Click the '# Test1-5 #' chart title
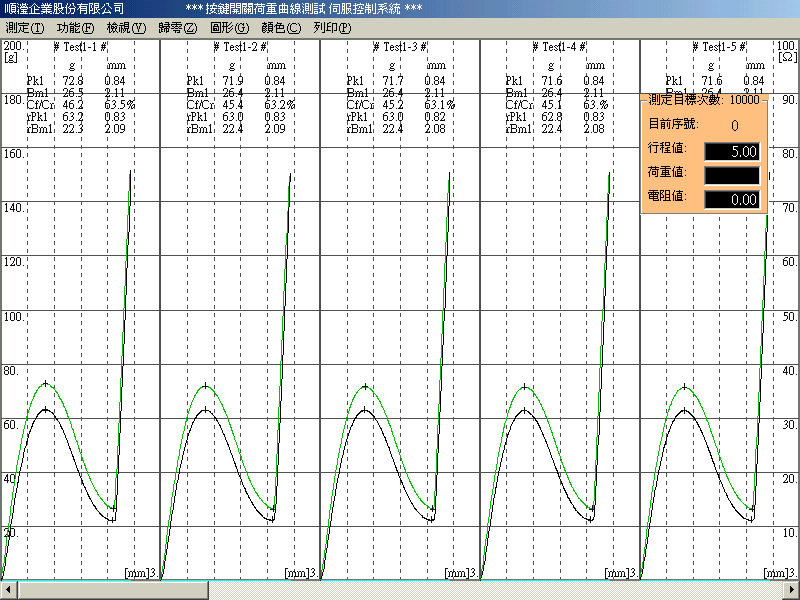The width and height of the screenshot is (800, 600). [719, 47]
